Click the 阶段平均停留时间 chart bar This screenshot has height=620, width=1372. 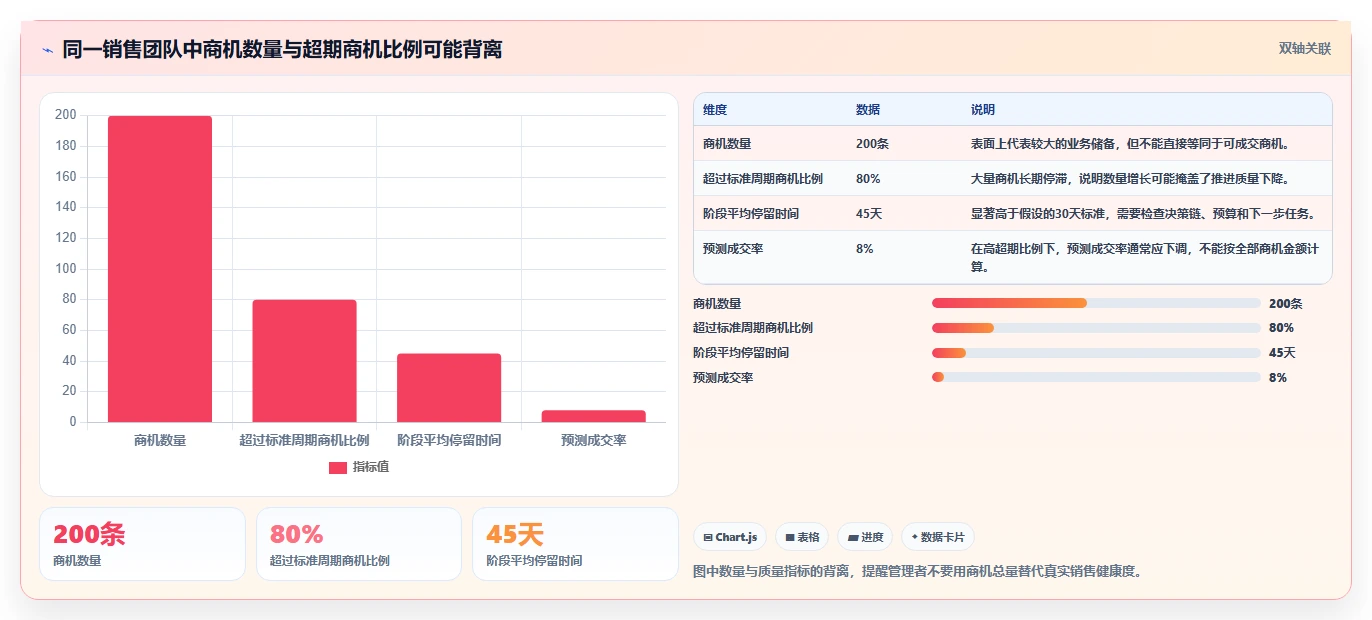tap(449, 388)
